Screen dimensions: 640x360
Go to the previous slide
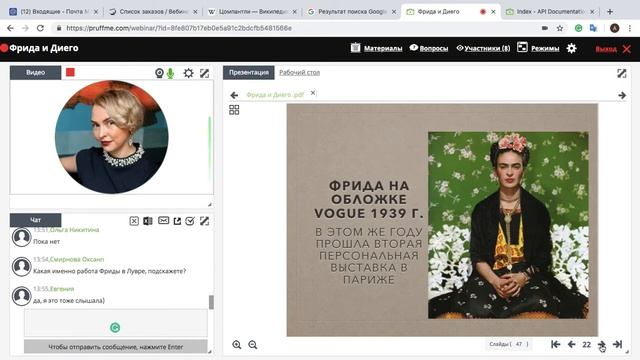click(x=571, y=344)
